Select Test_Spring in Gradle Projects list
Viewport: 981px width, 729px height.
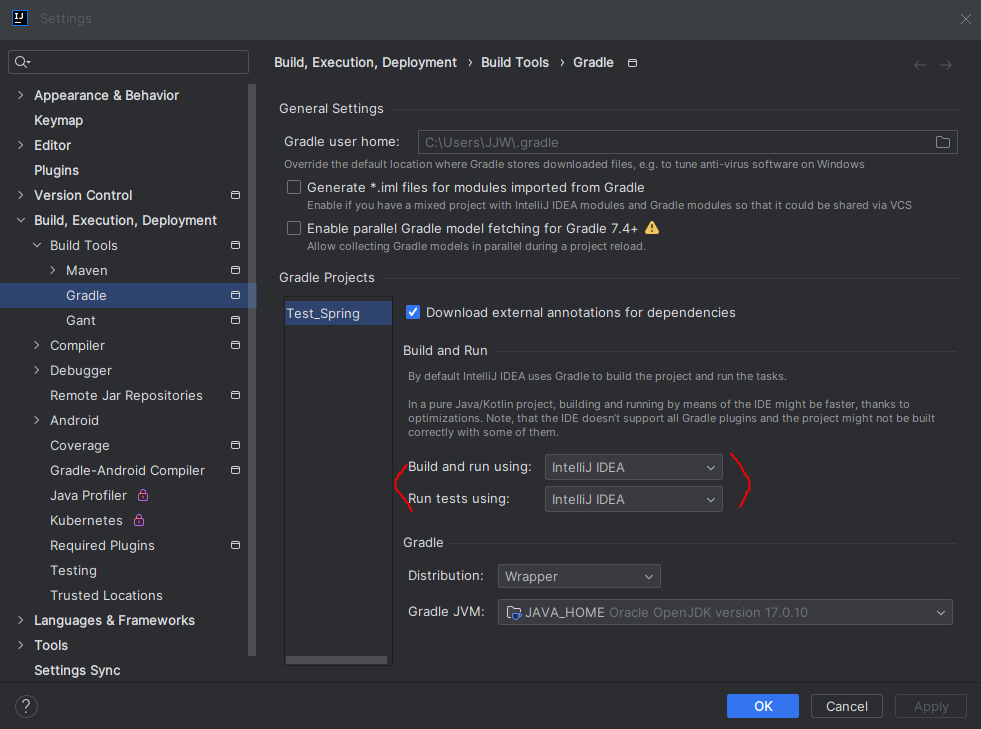[338, 313]
